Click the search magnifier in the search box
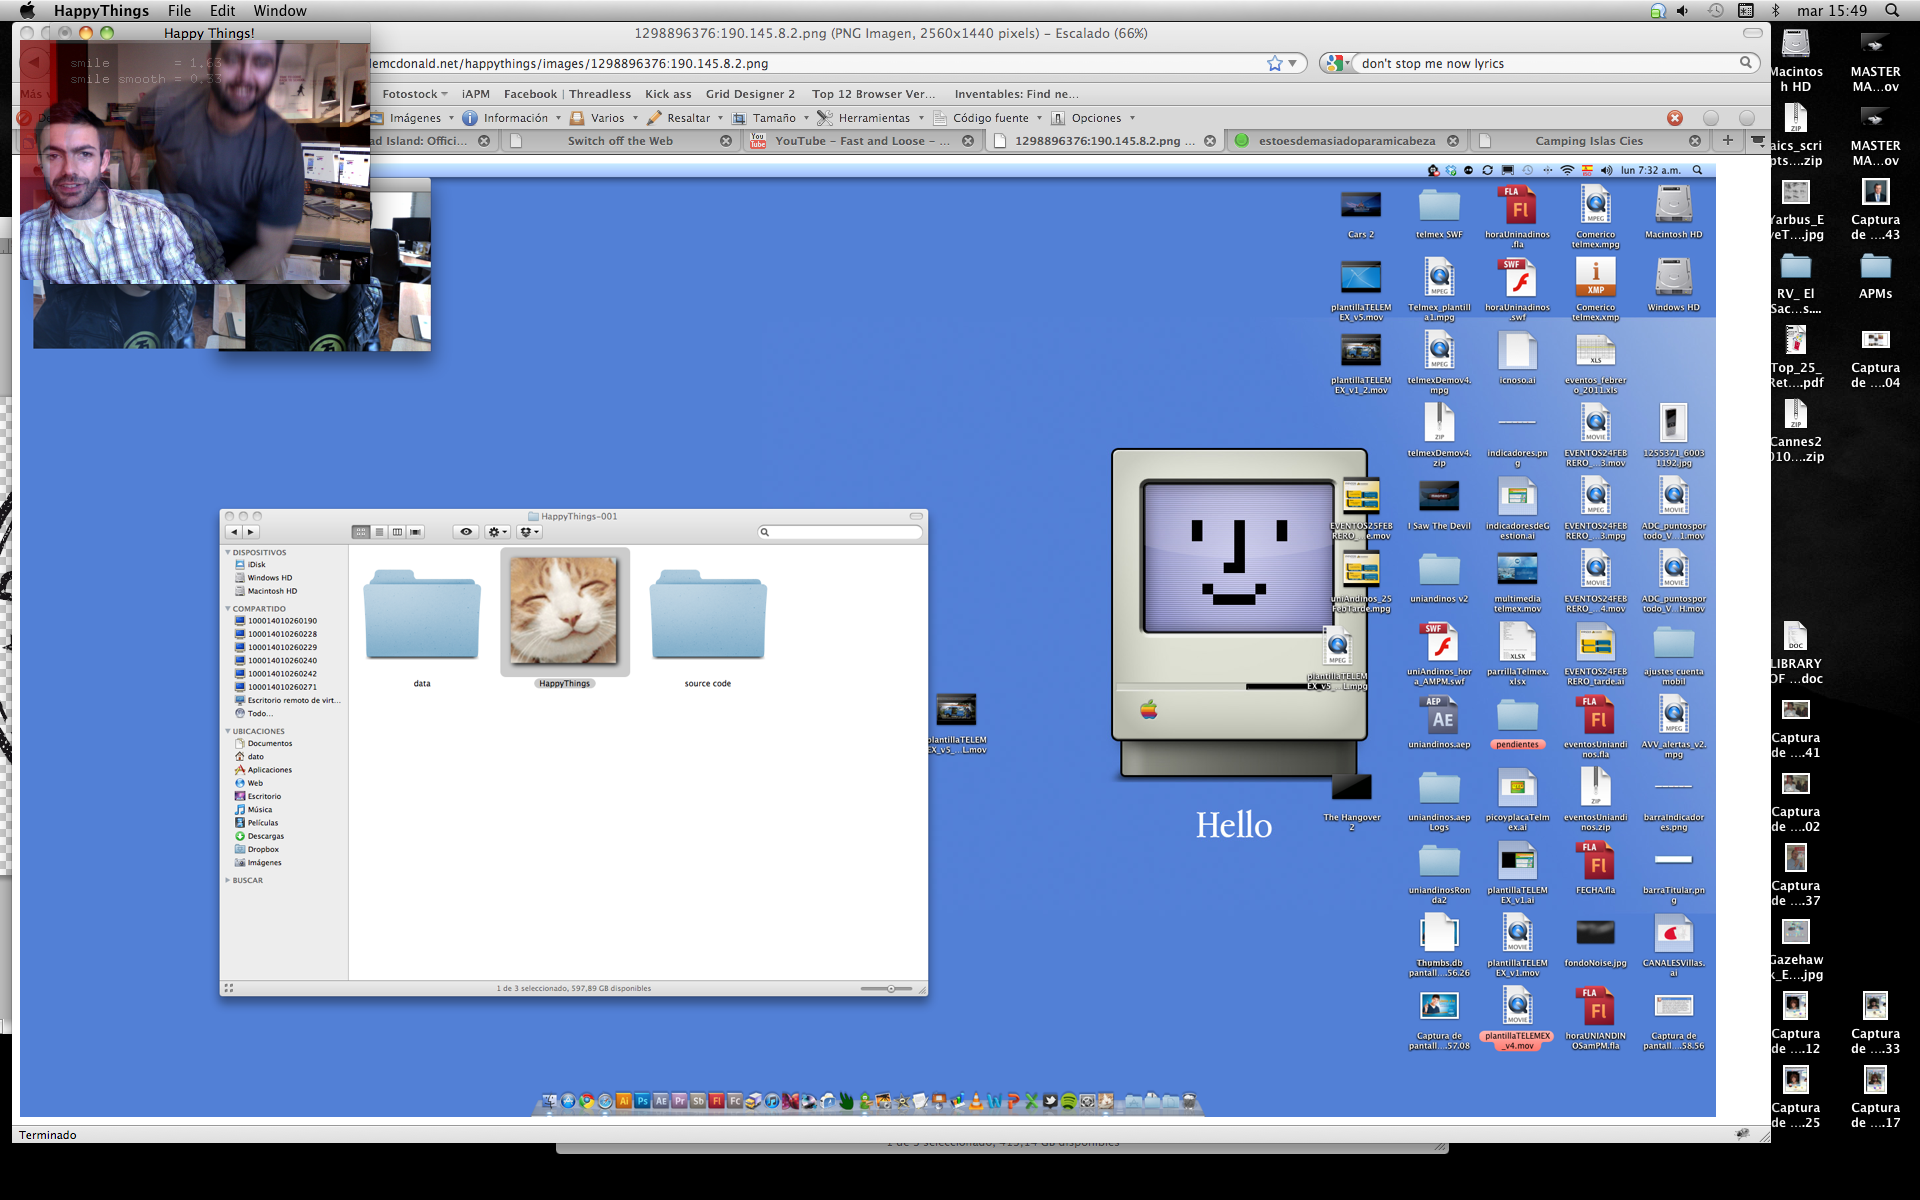 click(1745, 63)
